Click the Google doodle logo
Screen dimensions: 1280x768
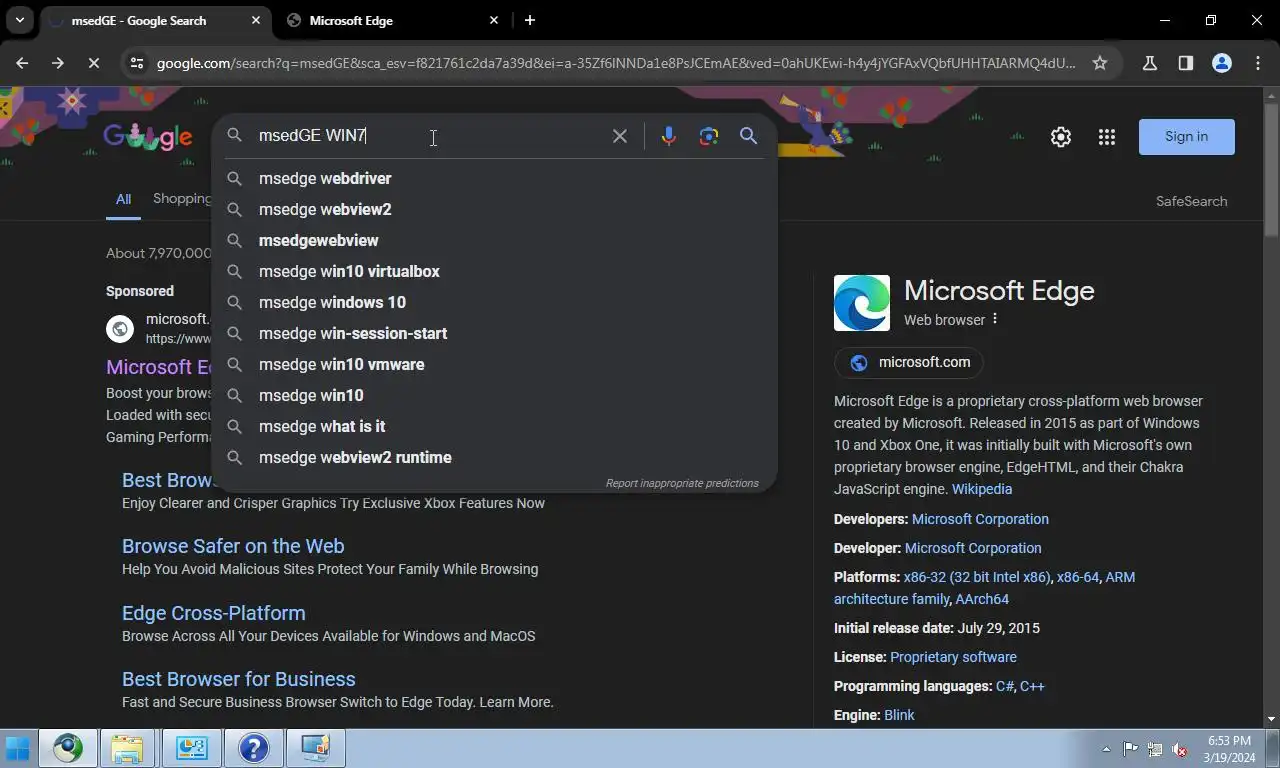148,137
